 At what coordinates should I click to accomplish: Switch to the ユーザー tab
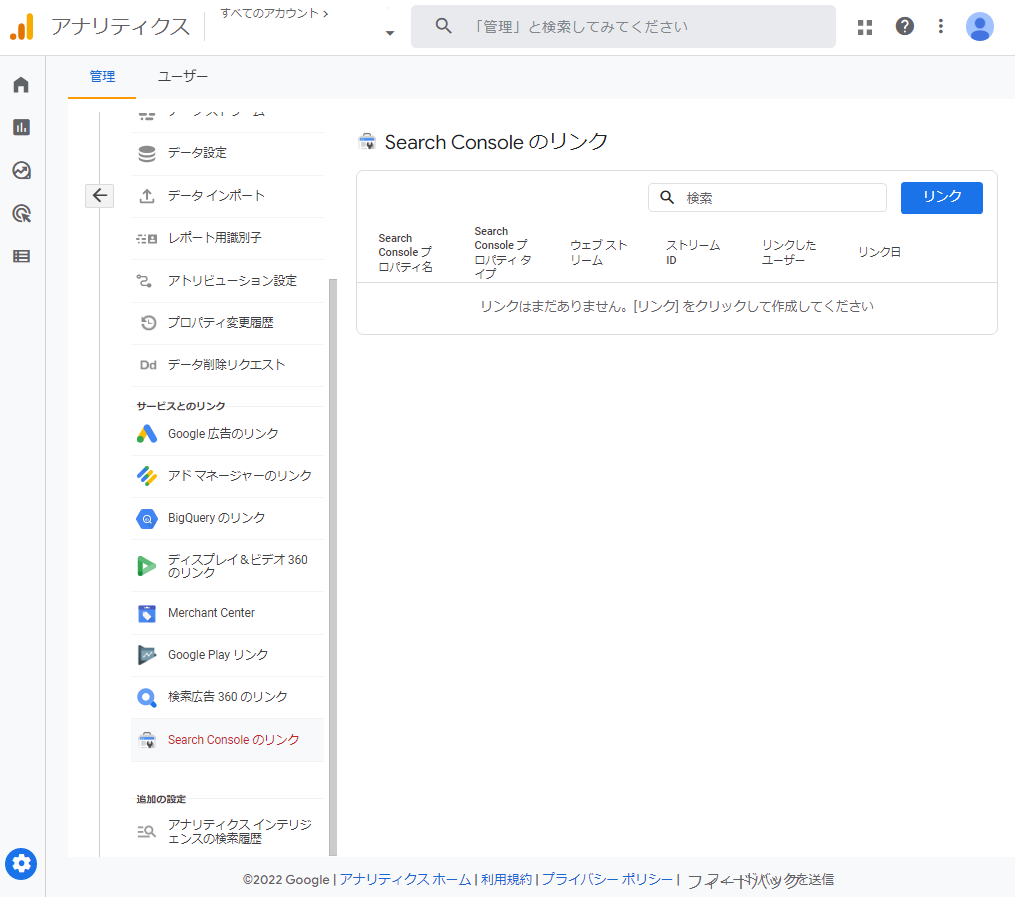[183, 77]
